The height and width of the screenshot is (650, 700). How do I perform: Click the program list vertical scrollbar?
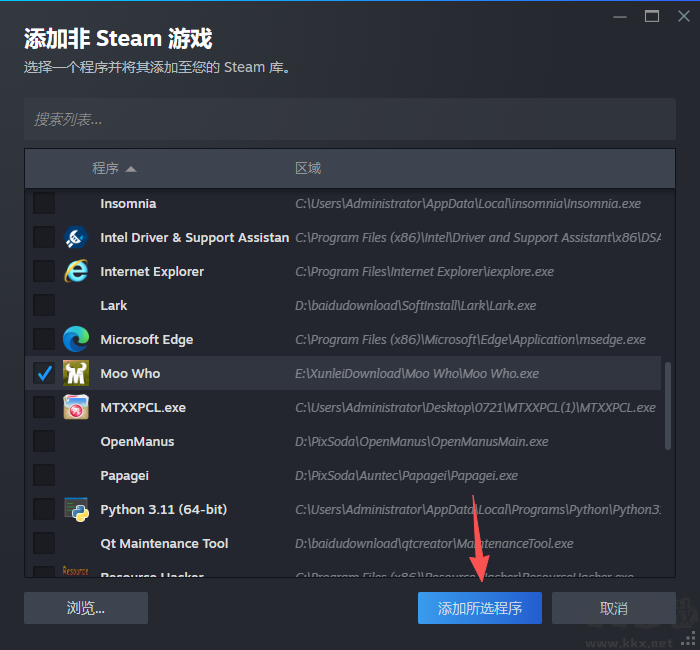pyautogui.click(x=668, y=406)
